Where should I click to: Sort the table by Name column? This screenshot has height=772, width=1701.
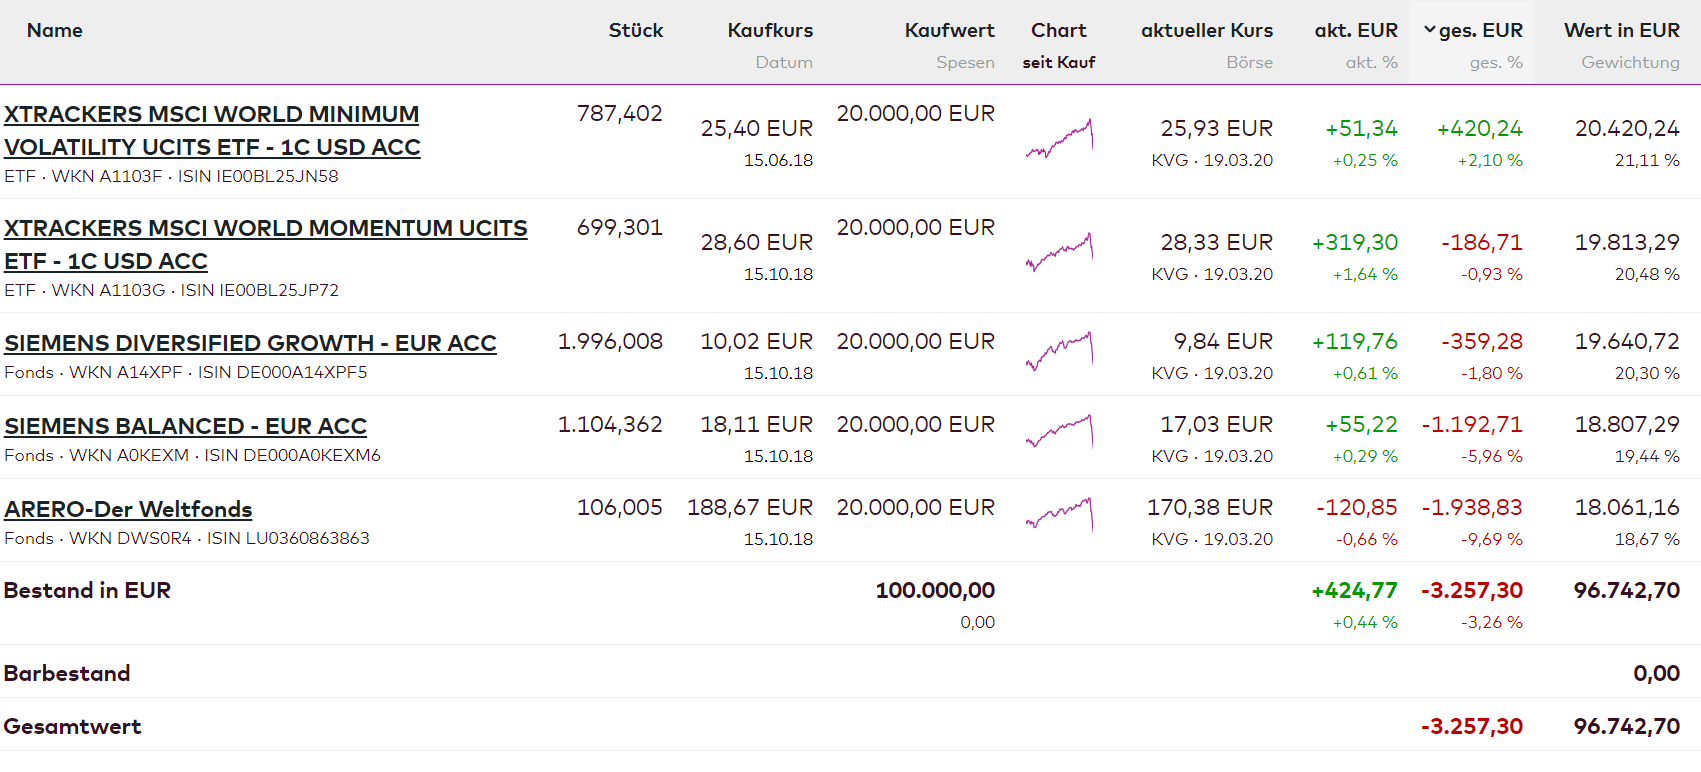pos(55,30)
